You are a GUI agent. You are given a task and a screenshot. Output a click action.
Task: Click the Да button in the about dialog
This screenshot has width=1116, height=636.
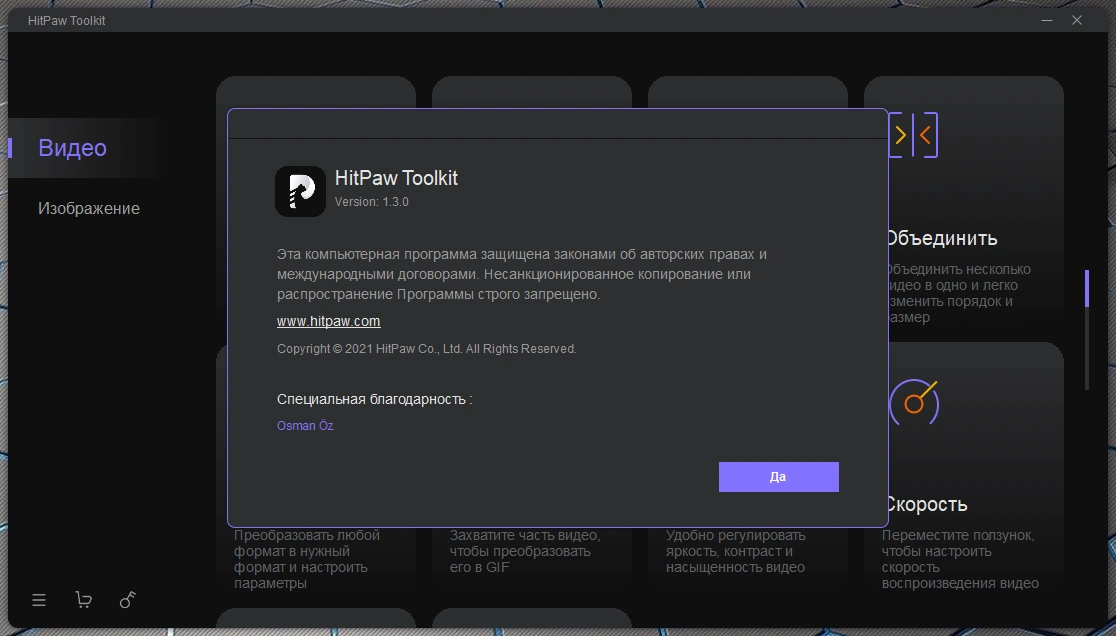[x=779, y=477]
